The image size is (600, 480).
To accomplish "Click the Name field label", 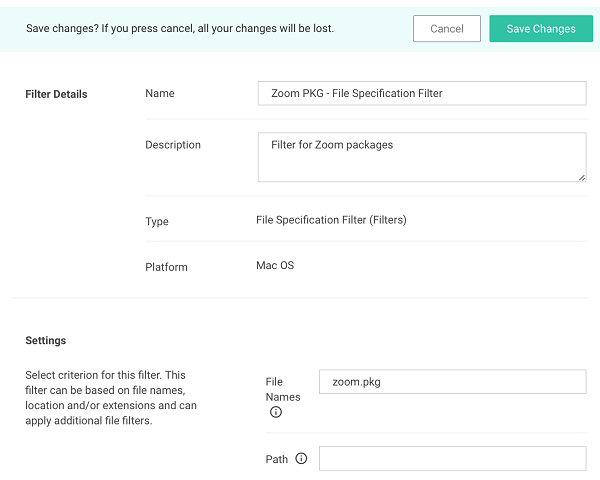I will (160, 93).
